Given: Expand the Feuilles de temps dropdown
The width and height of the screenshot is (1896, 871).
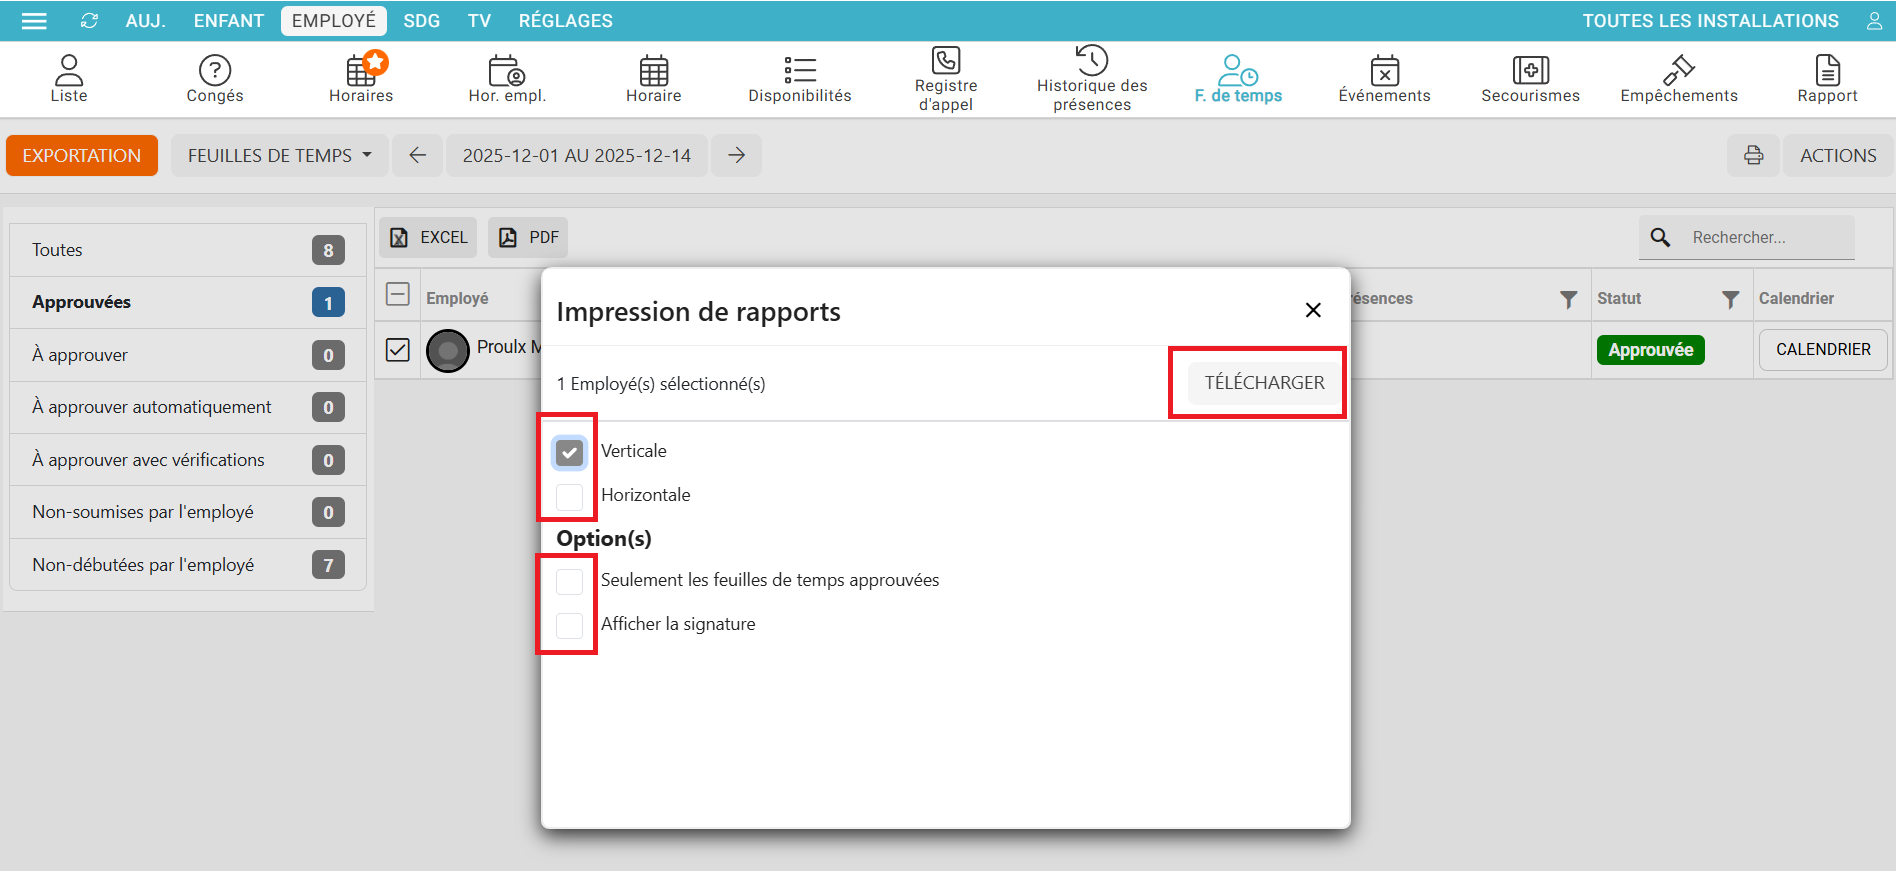Looking at the screenshot, I should (x=279, y=156).
